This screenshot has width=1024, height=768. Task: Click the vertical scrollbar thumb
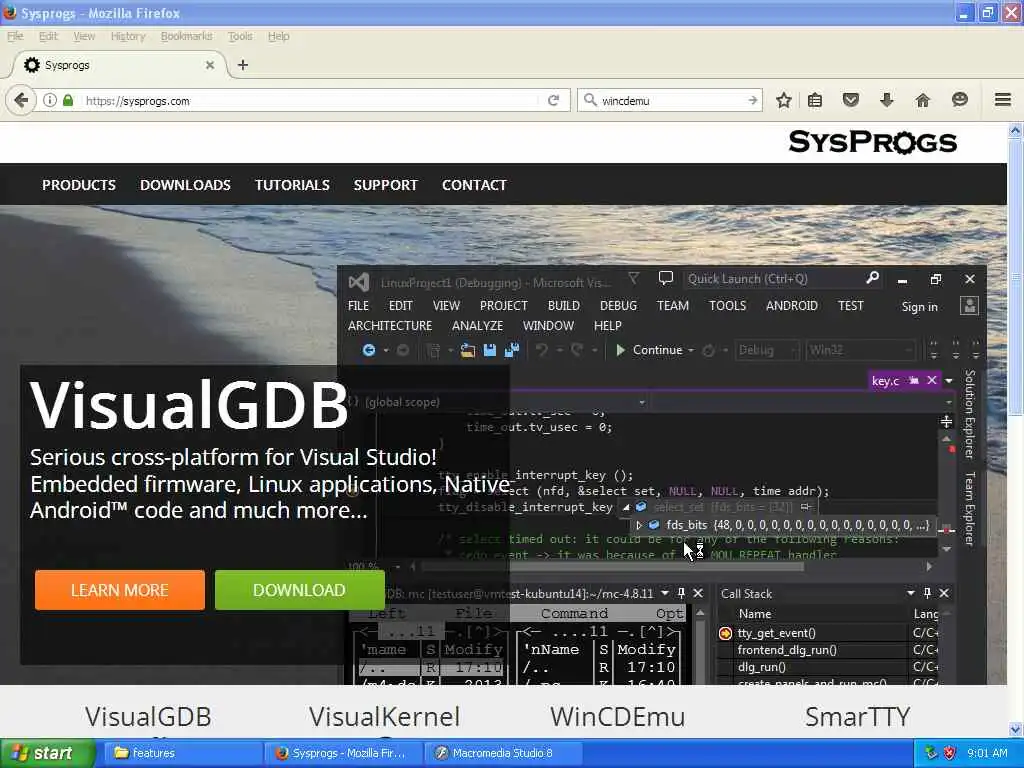[x=1015, y=276]
